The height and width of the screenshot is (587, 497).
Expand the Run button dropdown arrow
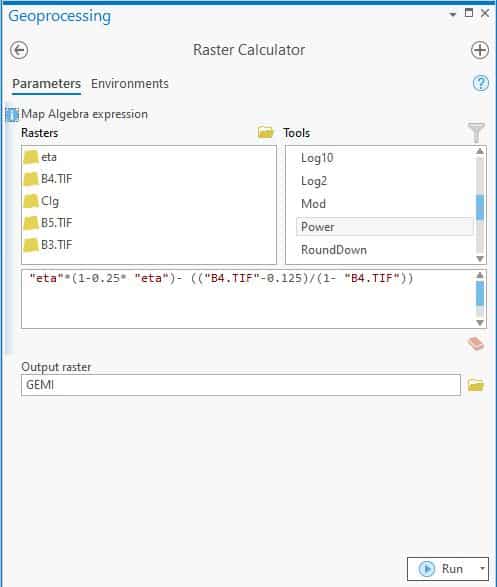482,568
